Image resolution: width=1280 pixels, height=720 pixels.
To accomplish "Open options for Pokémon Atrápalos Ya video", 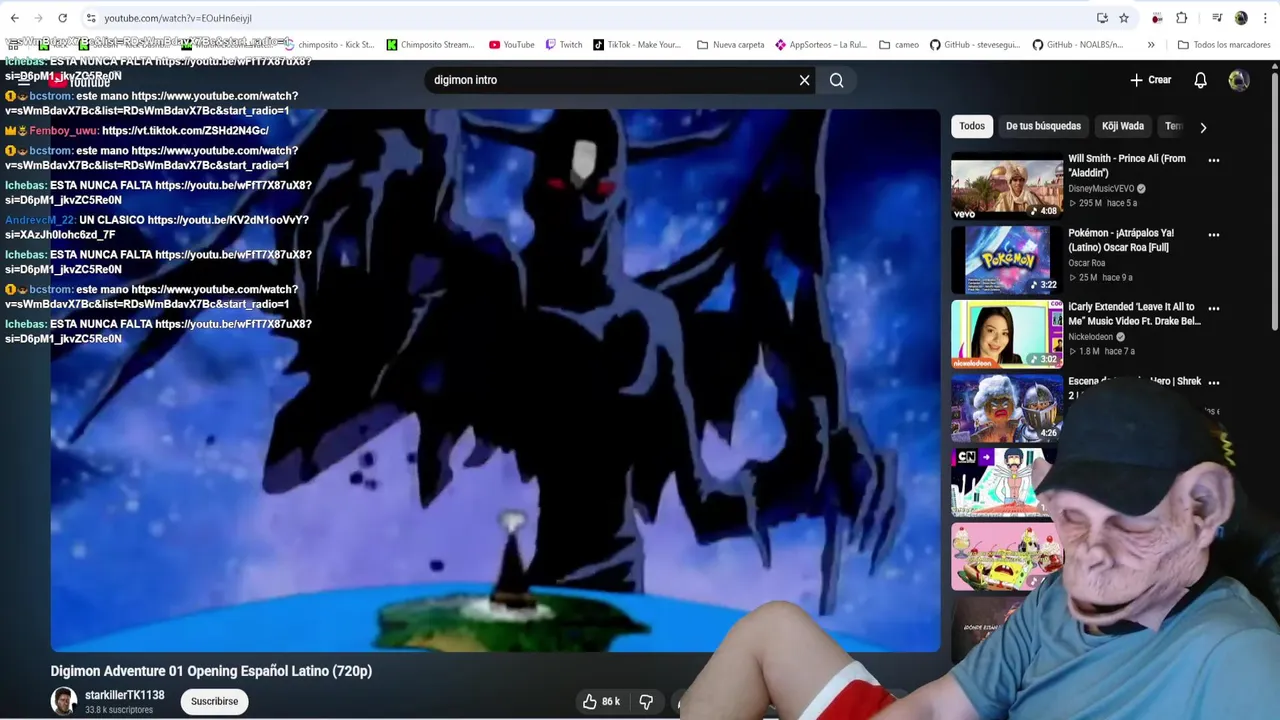I will coord(1214,235).
